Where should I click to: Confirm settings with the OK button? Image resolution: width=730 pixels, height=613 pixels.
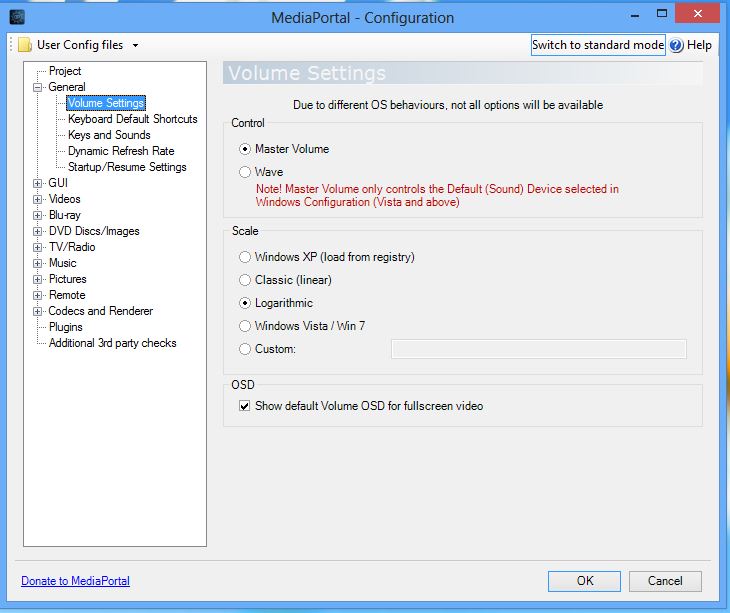click(x=584, y=581)
